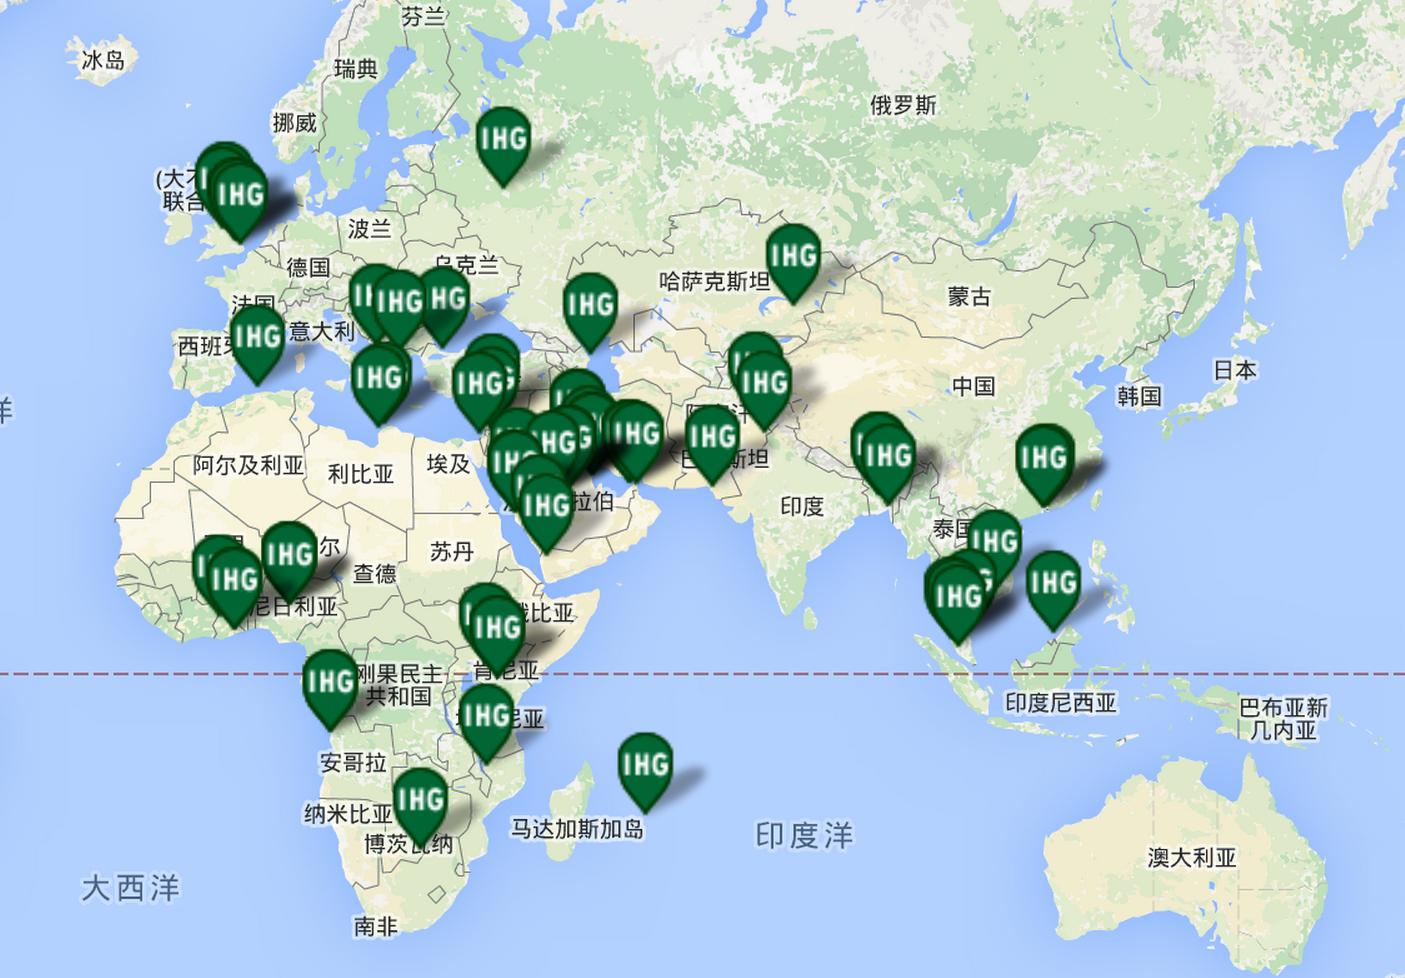Select the IHG marker west of Congo label
This screenshot has width=1405, height=978.
point(330,689)
